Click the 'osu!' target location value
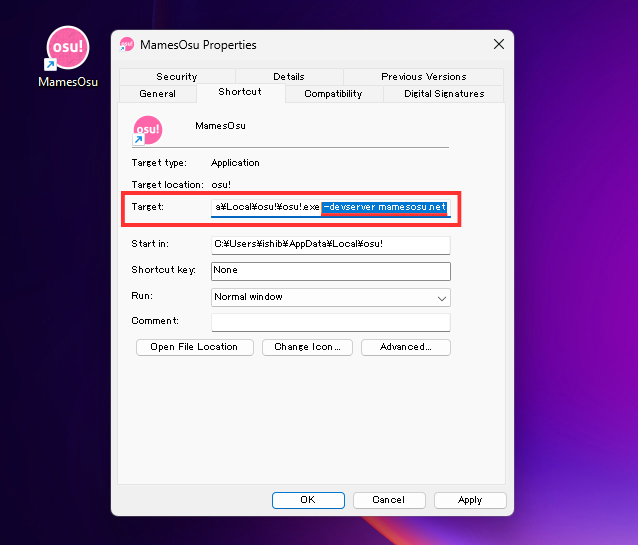Image resolution: width=638 pixels, height=545 pixels. point(221,185)
